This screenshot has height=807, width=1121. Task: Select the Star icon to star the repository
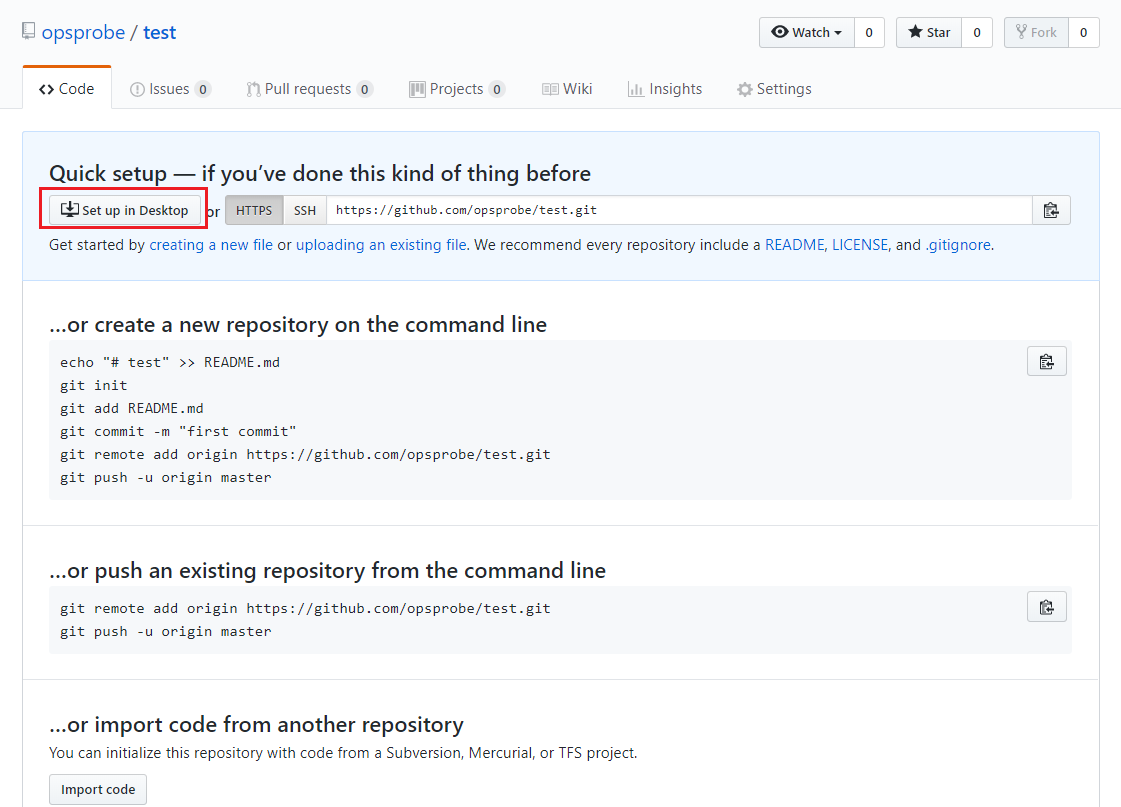click(913, 31)
